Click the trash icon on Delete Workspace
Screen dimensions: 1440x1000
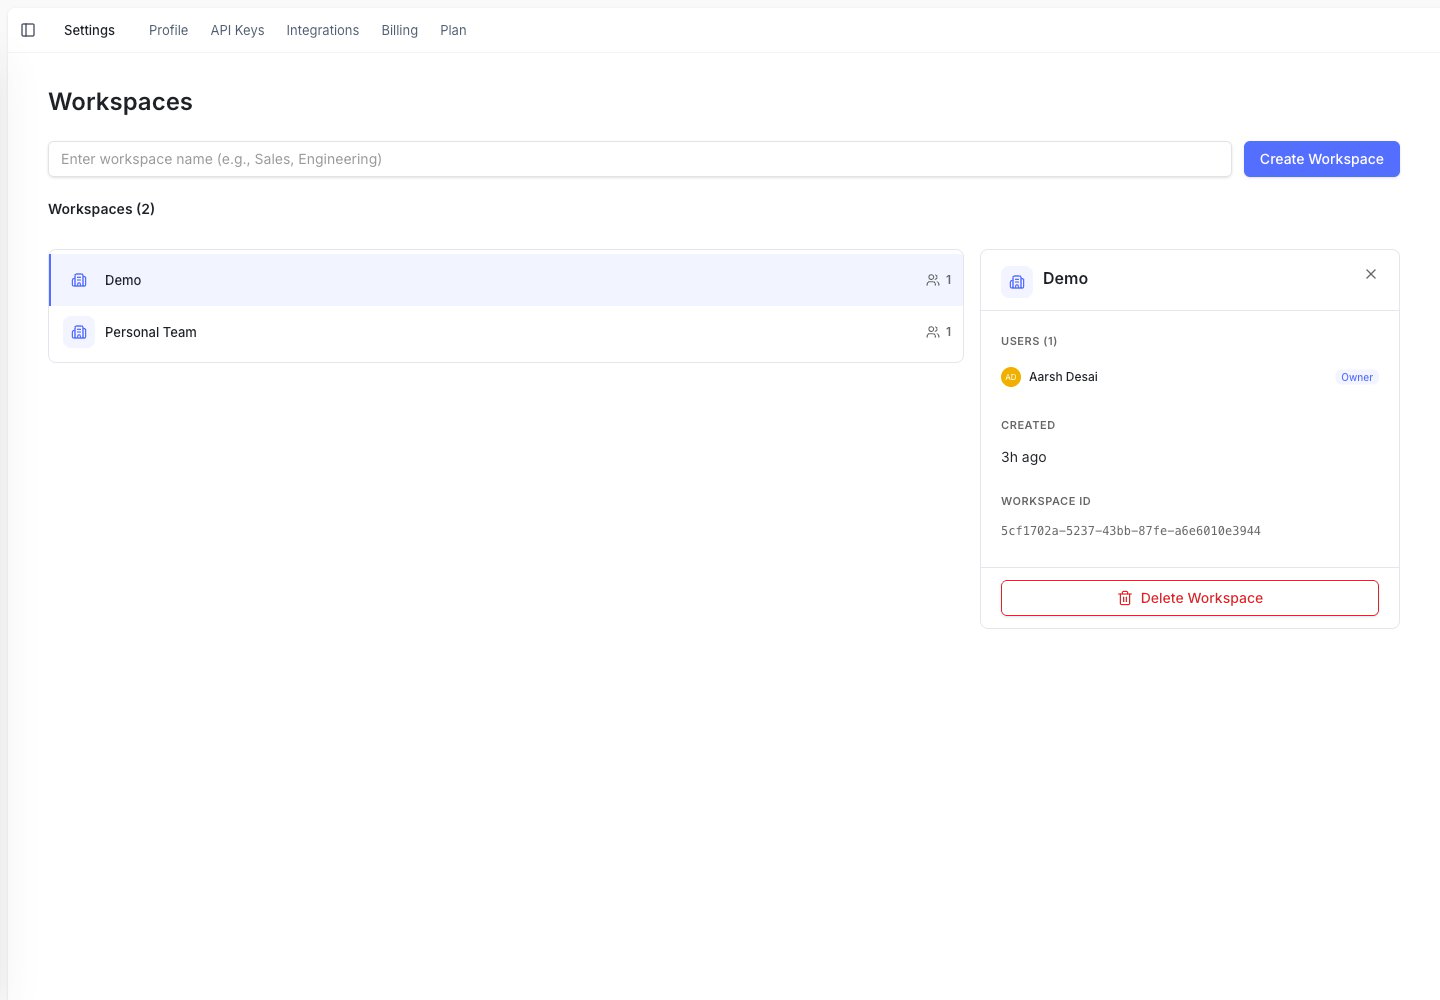[x=1125, y=598]
